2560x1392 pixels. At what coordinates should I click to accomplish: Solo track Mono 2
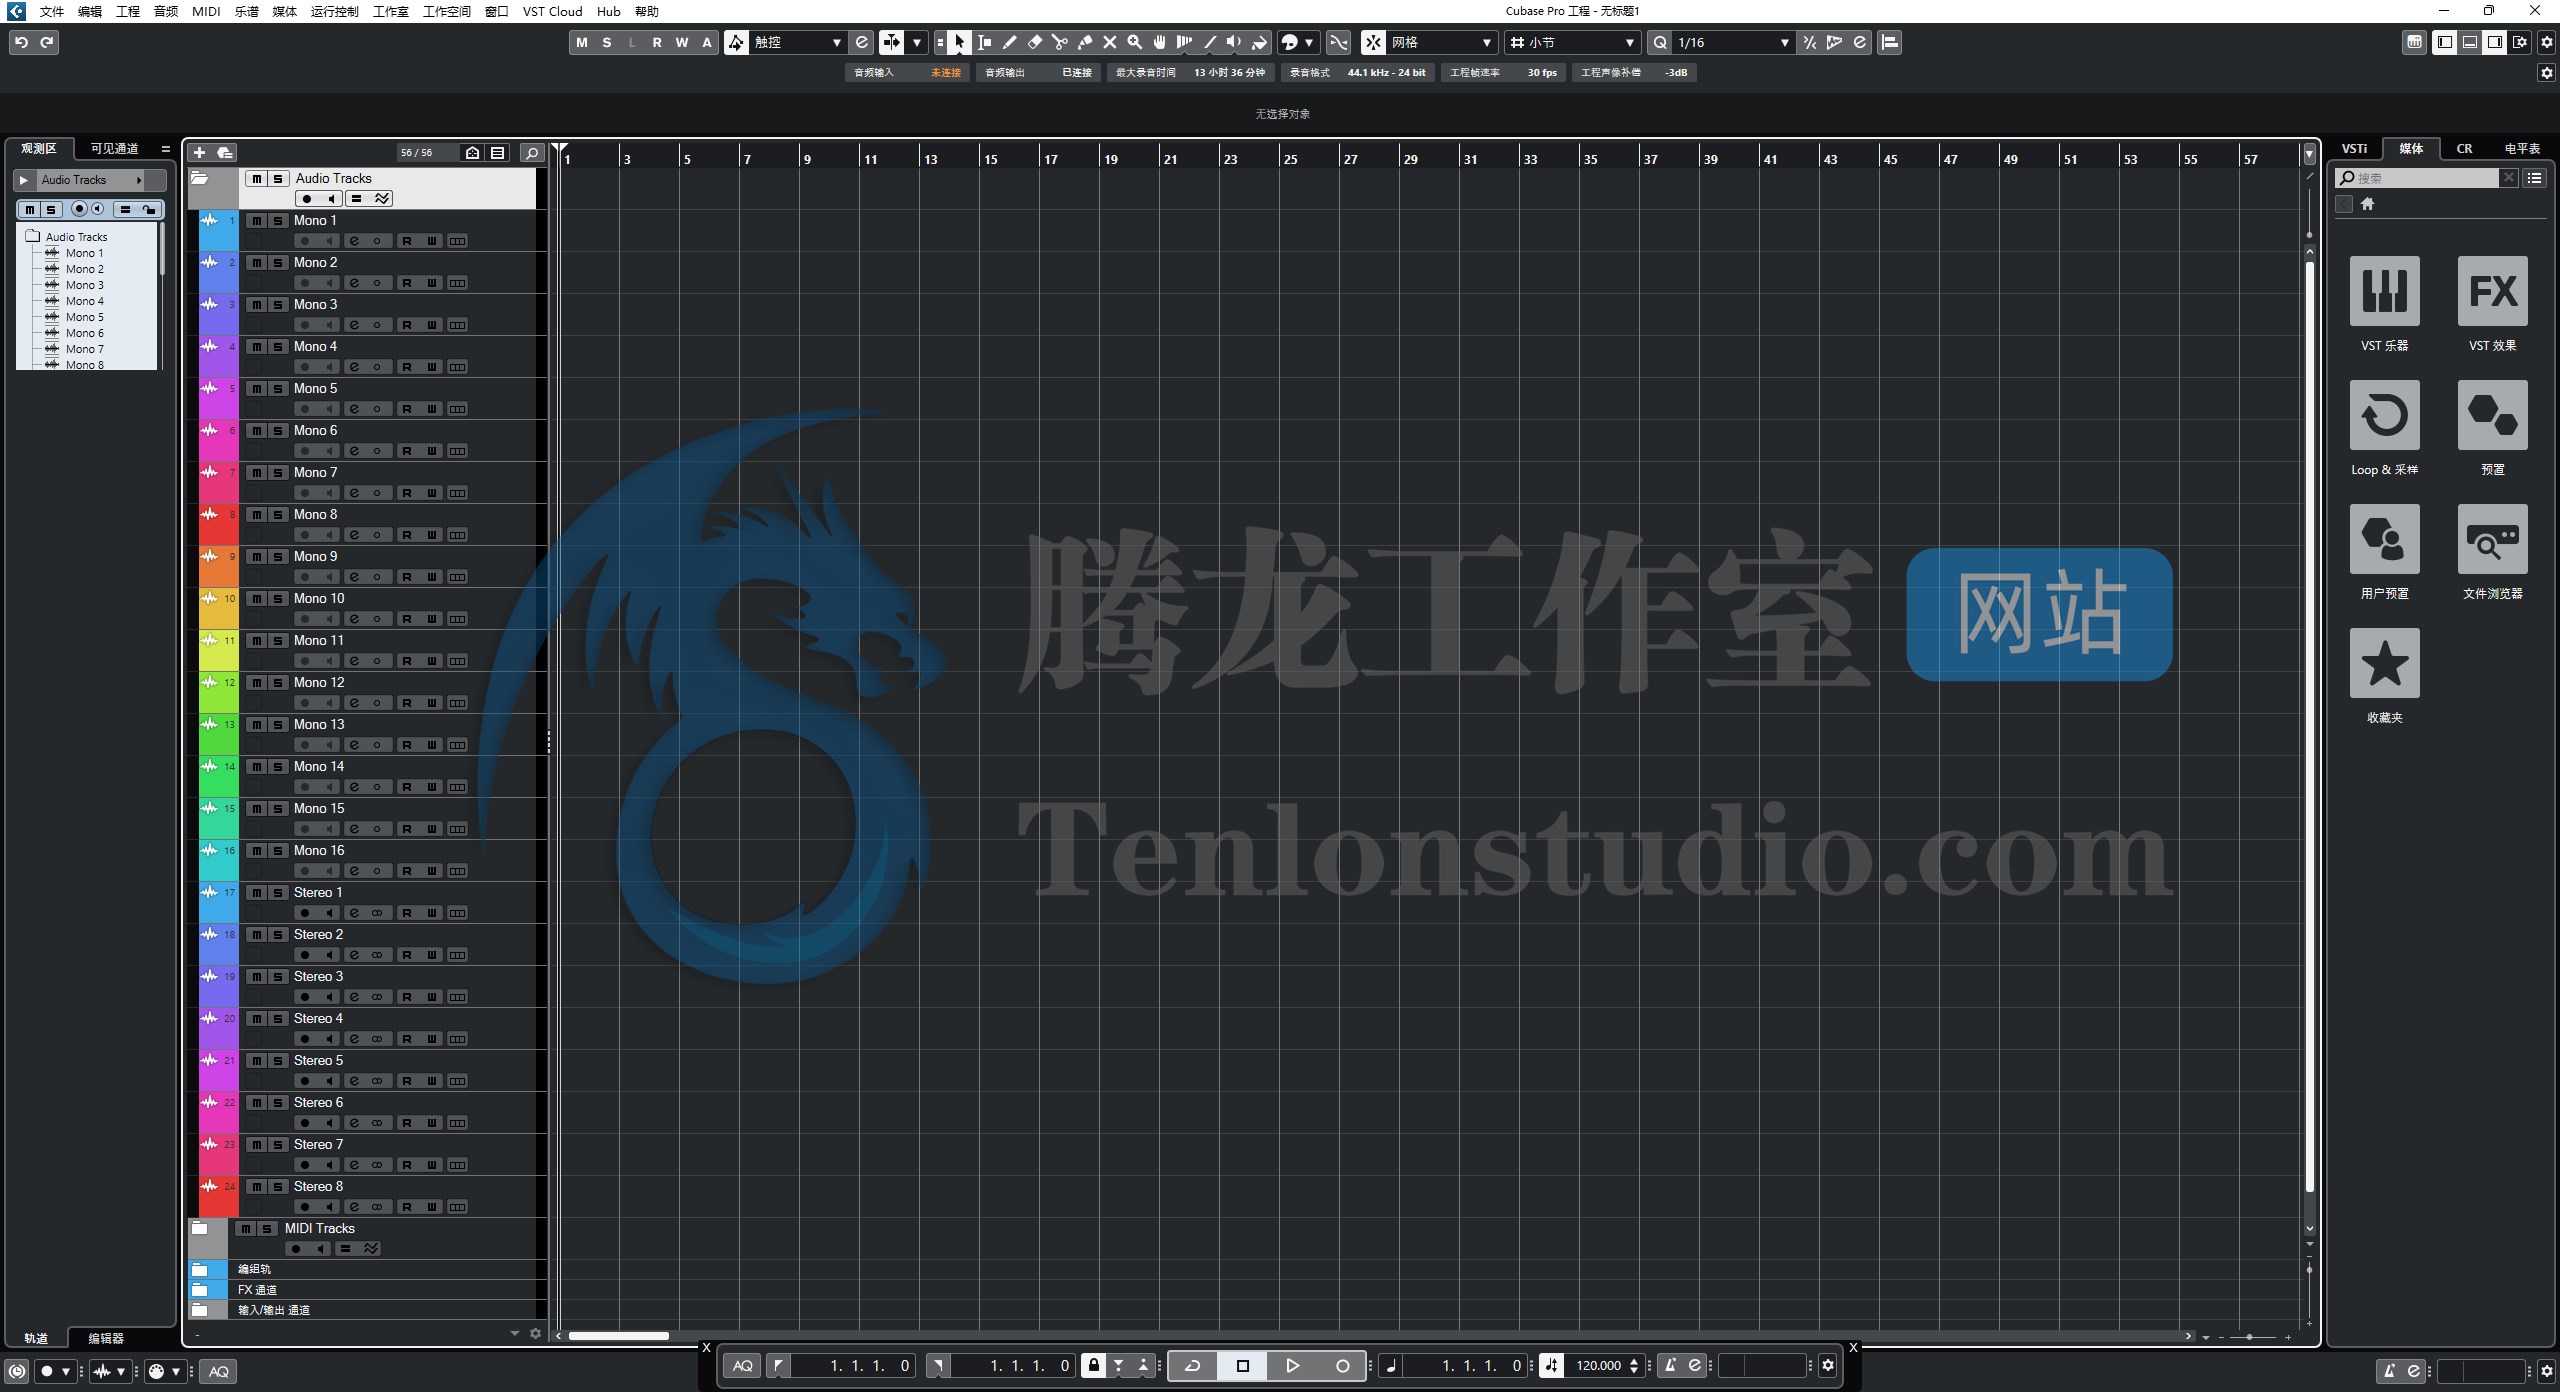click(278, 263)
